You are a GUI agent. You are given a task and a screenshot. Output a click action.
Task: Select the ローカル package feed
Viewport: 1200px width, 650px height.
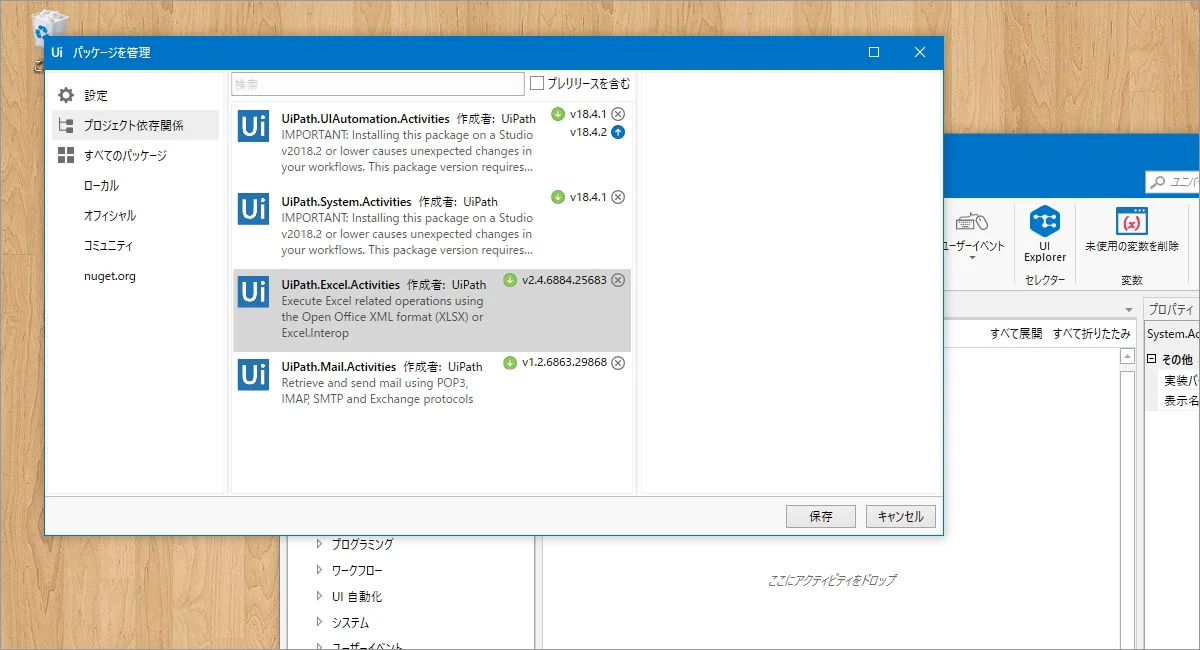coord(101,185)
